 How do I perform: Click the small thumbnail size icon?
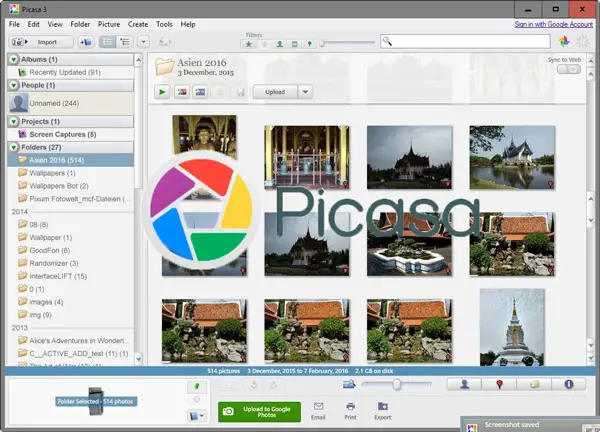[x=349, y=384]
